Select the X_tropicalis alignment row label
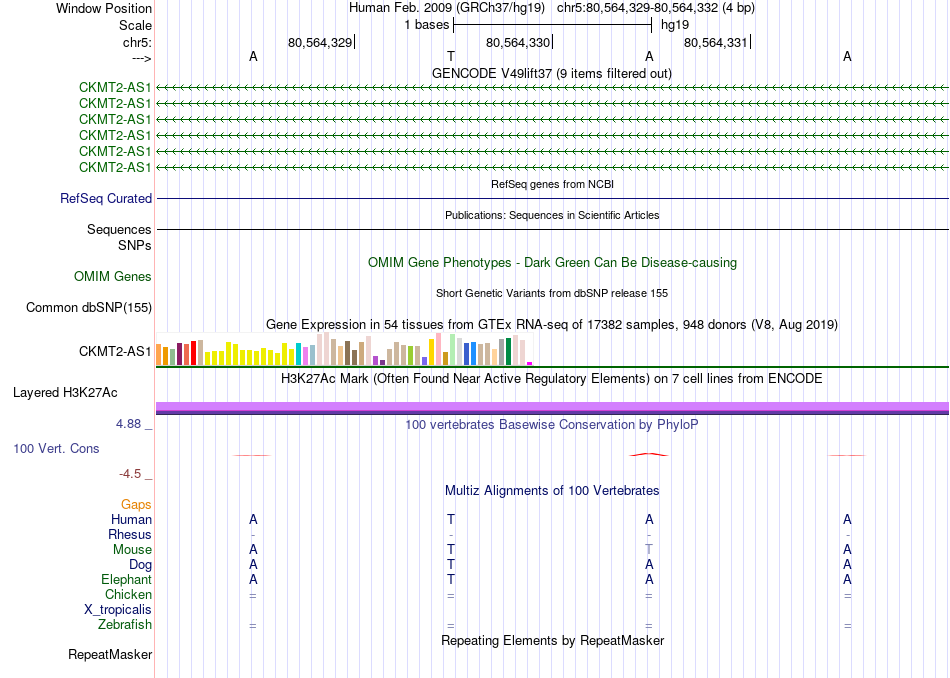This screenshot has width=950, height=678. pos(118,610)
